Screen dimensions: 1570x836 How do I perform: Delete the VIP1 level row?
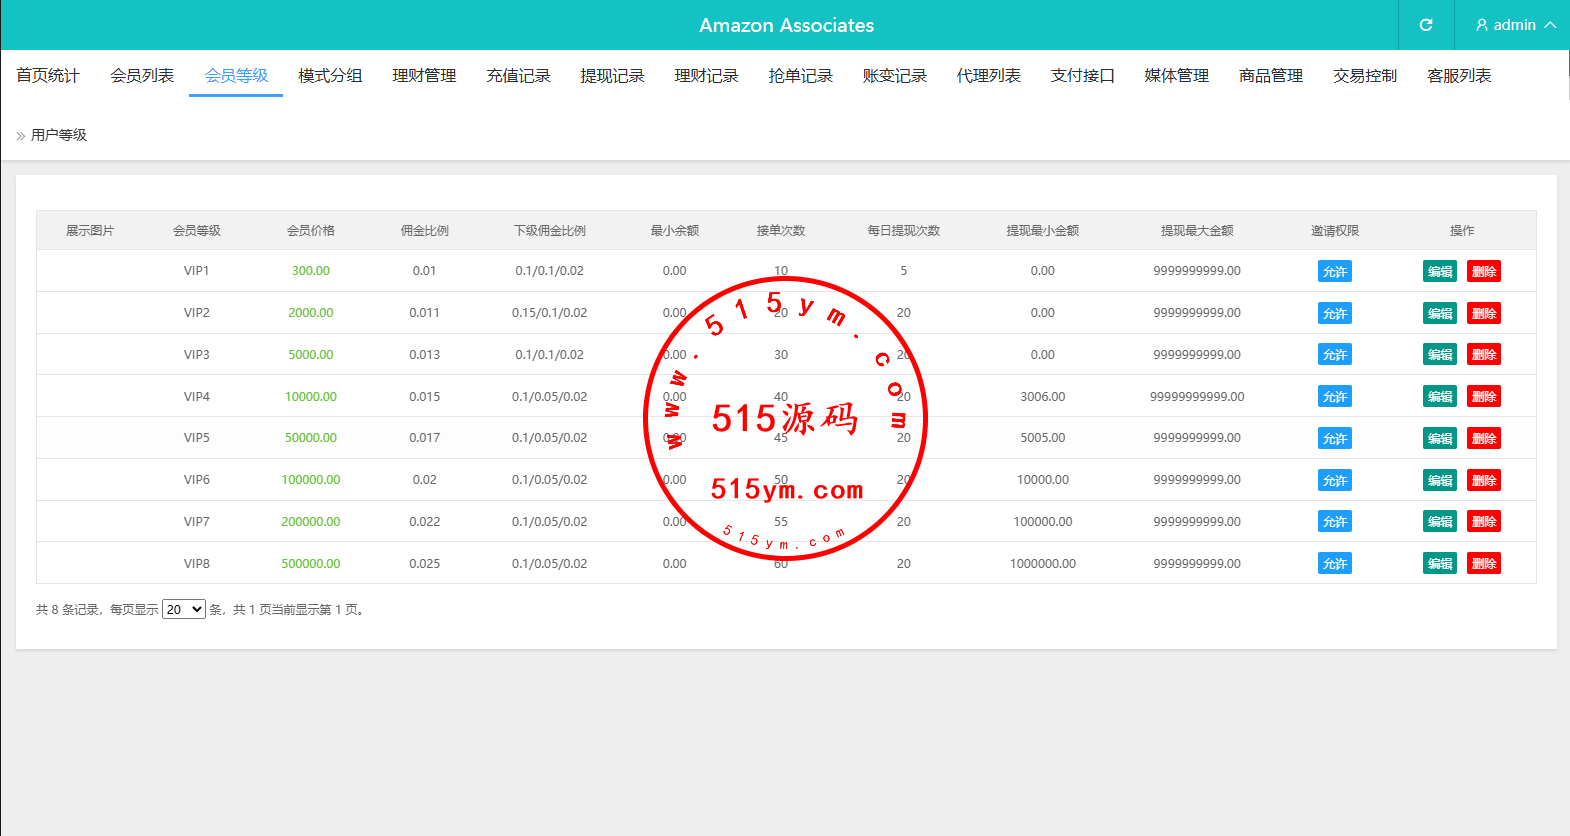click(x=1483, y=271)
